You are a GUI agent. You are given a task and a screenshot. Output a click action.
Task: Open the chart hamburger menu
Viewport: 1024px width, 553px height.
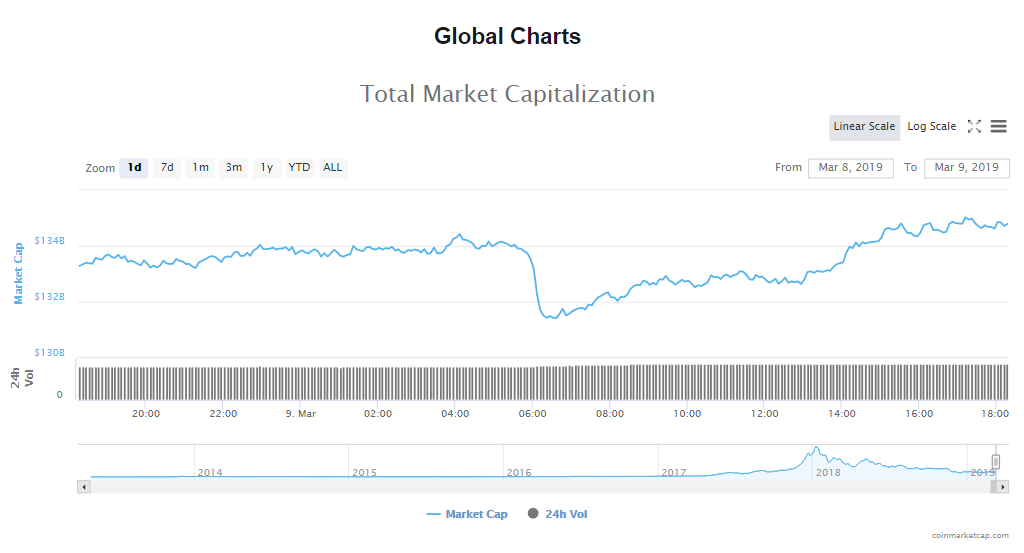pos(998,127)
